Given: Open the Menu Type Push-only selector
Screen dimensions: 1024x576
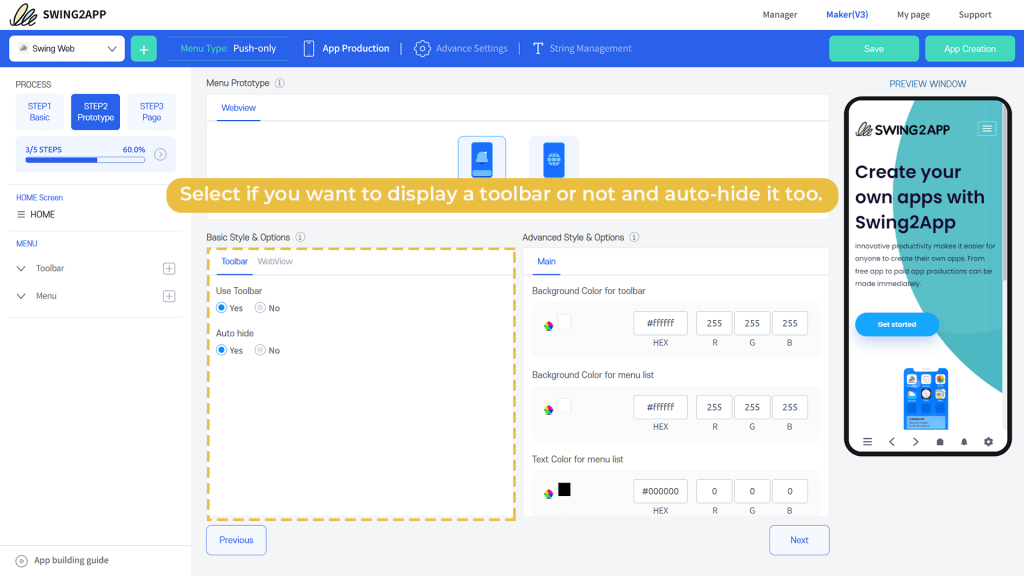Looking at the screenshot, I should pyautogui.click(x=228, y=48).
